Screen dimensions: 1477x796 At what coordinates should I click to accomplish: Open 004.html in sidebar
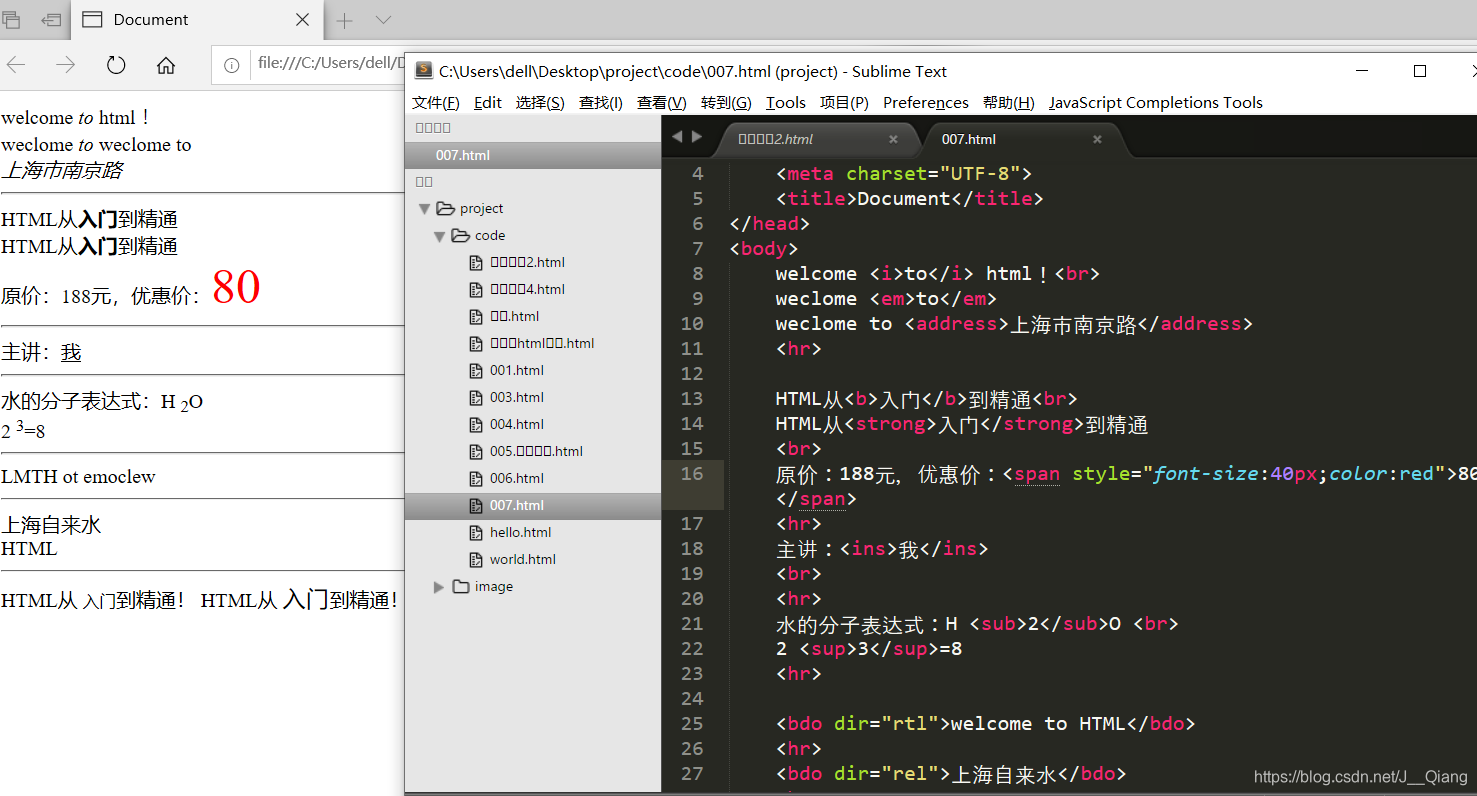click(516, 424)
